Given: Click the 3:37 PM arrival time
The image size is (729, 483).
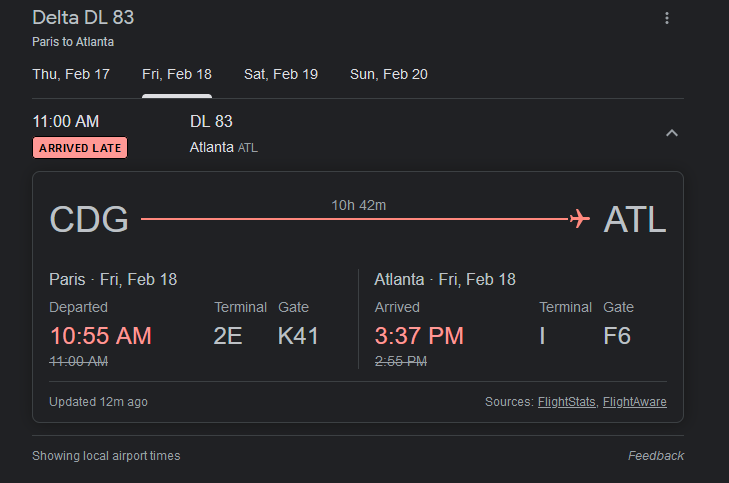Looking at the screenshot, I should pyautogui.click(x=419, y=336).
